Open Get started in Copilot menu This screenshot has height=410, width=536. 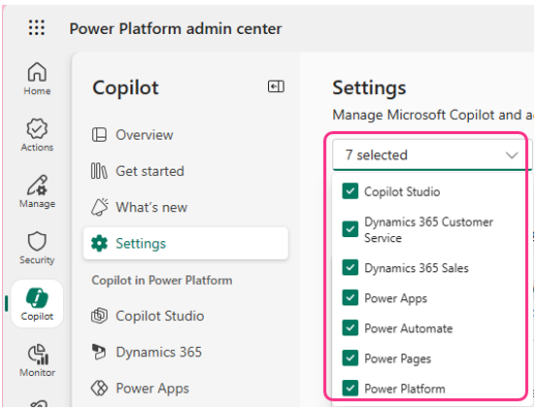click(150, 171)
